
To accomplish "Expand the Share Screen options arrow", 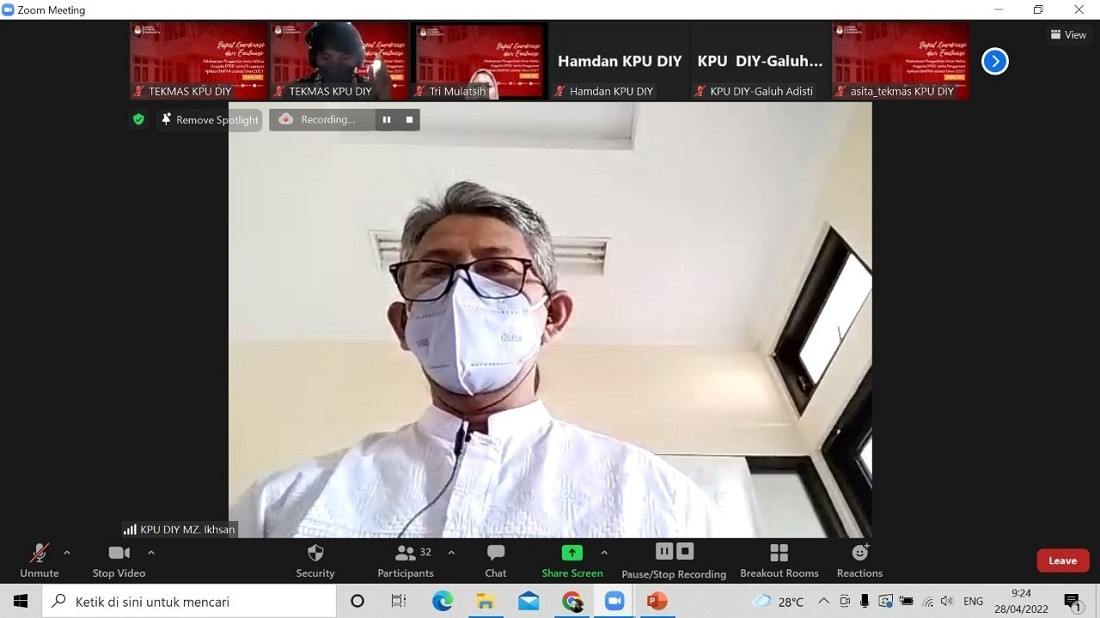I will (x=604, y=552).
